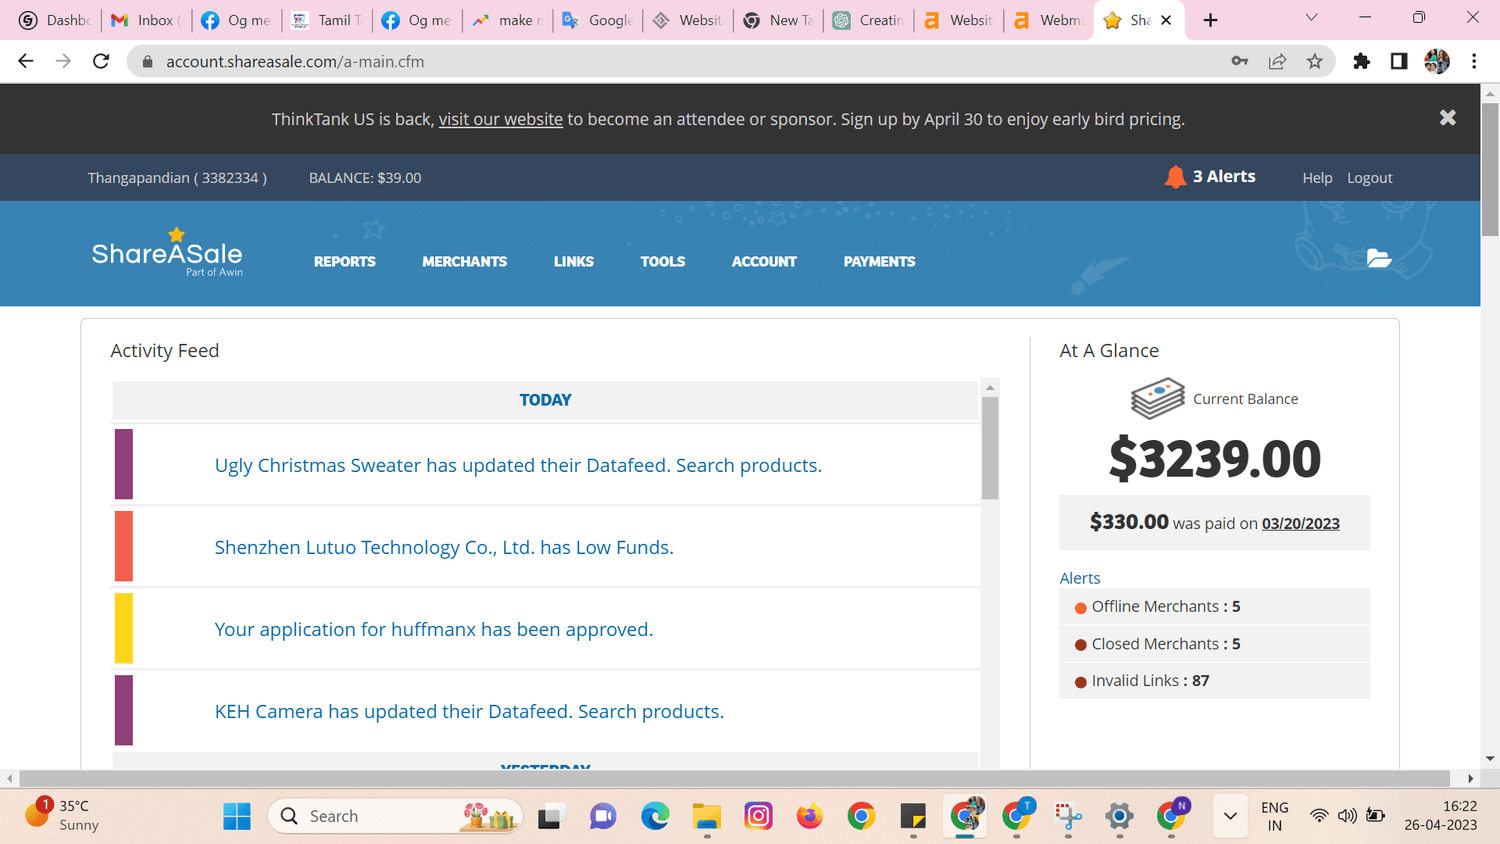
Task: Click the BALANCE: $39.00 text
Action: [365, 177]
